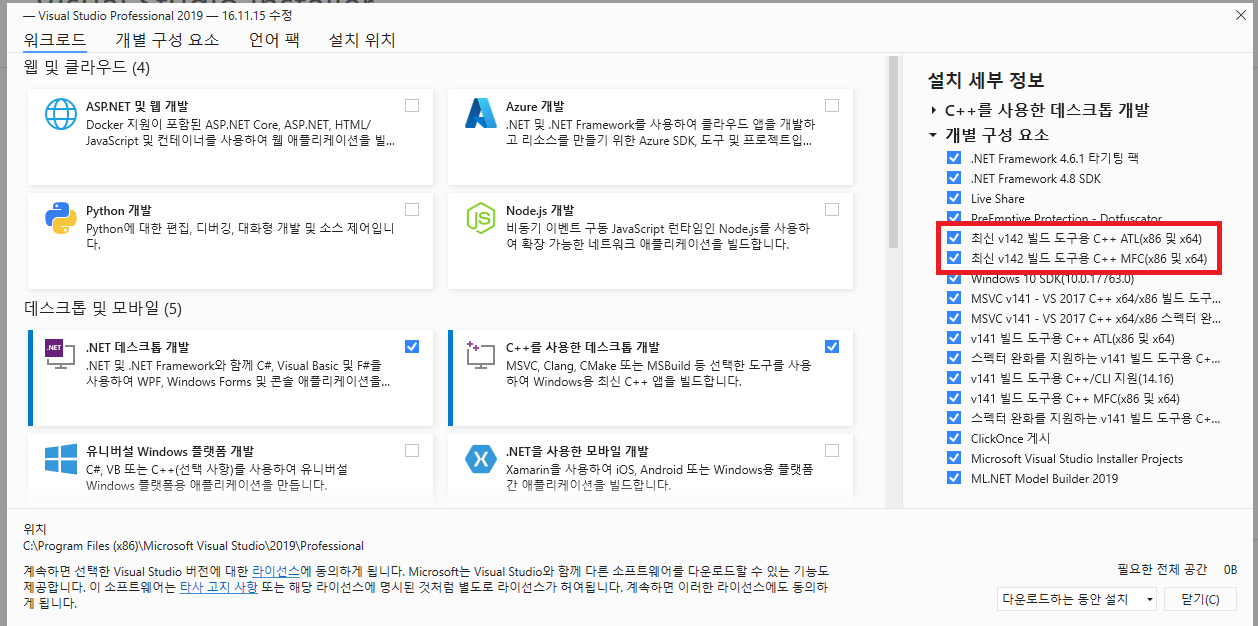The image size is (1258, 626).
Task: Click the C++ desktop development icon
Action: pos(481,354)
